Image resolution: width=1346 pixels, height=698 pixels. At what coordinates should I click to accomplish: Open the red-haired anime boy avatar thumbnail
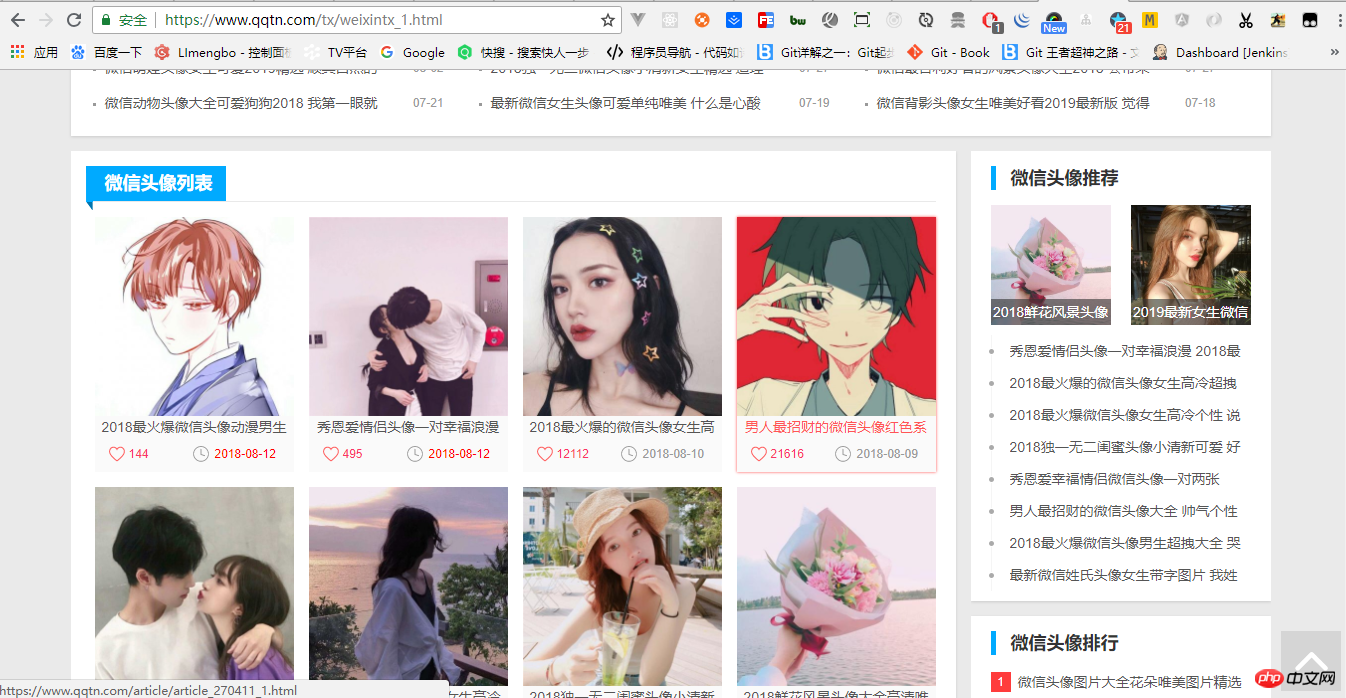pos(194,317)
